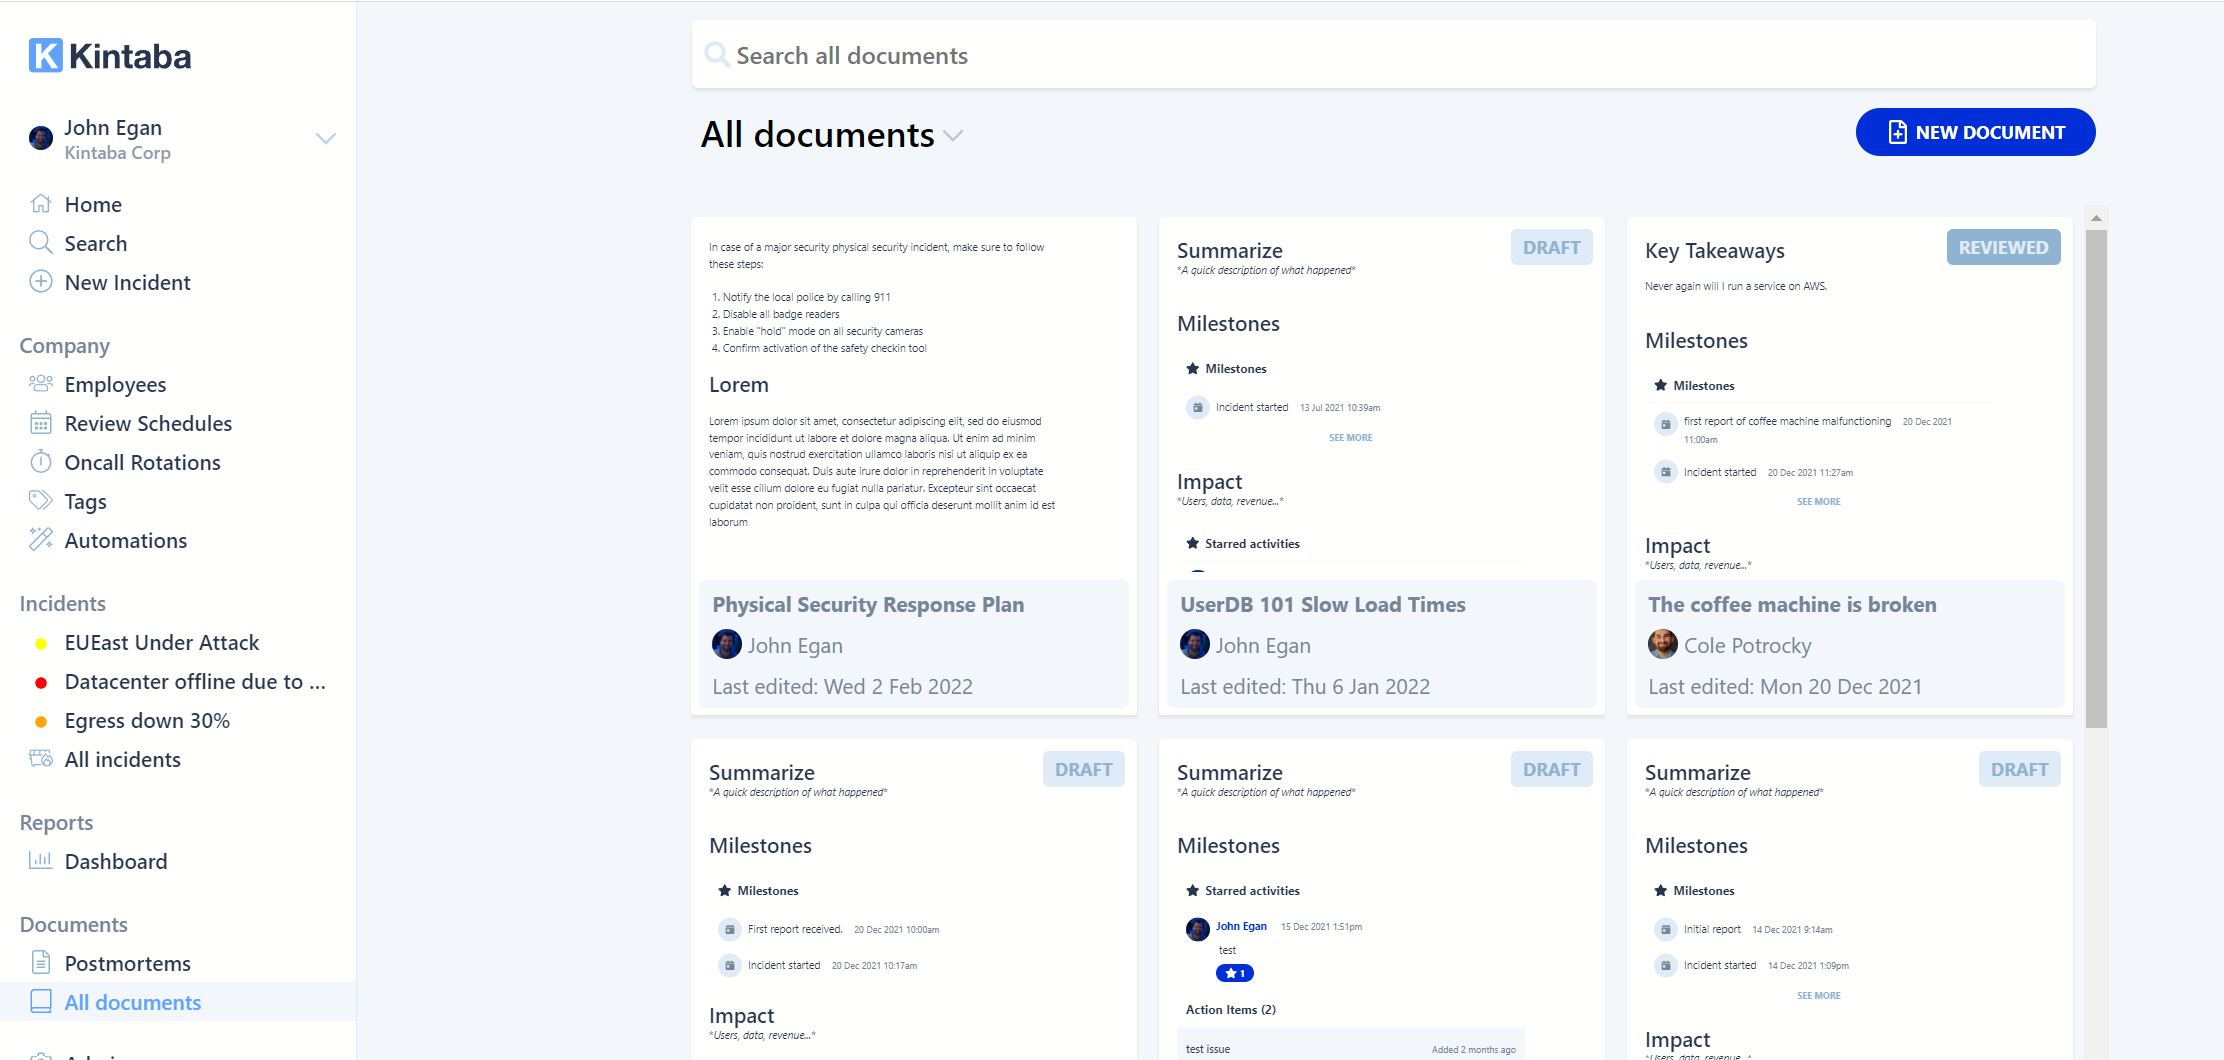Click the All incidents ticket icon
Viewport: 2224px width, 1060px height.
(41, 758)
